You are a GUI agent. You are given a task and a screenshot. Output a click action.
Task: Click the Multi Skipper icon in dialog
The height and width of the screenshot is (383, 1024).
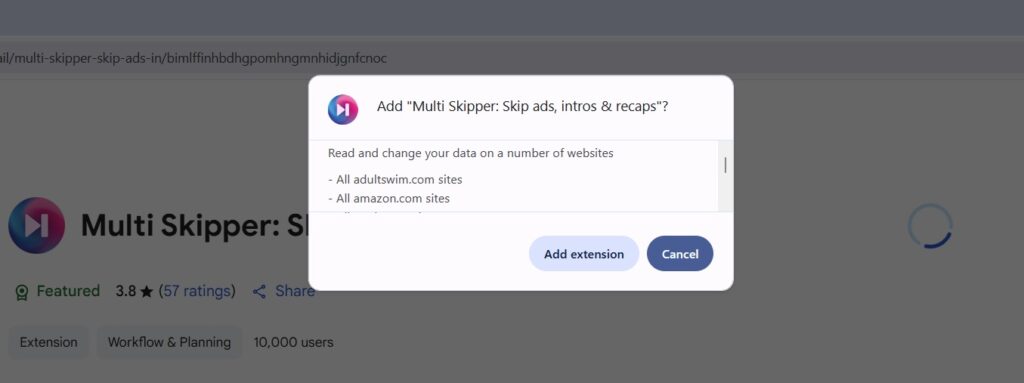(x=343, y=109)
